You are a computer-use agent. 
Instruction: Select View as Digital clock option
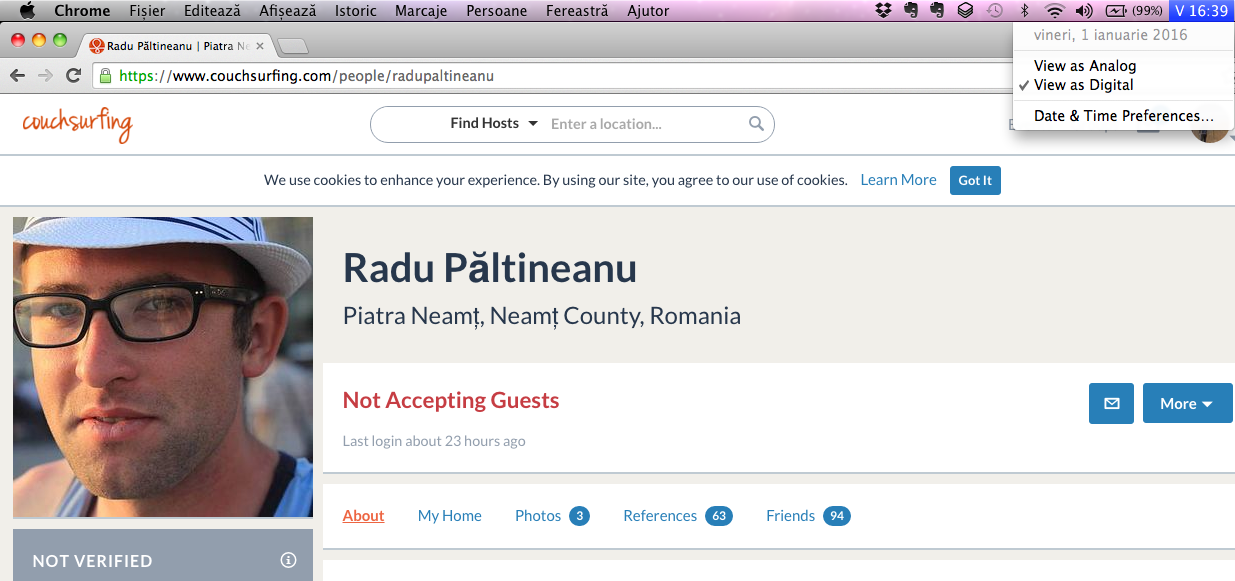[x=1083, y=85]
